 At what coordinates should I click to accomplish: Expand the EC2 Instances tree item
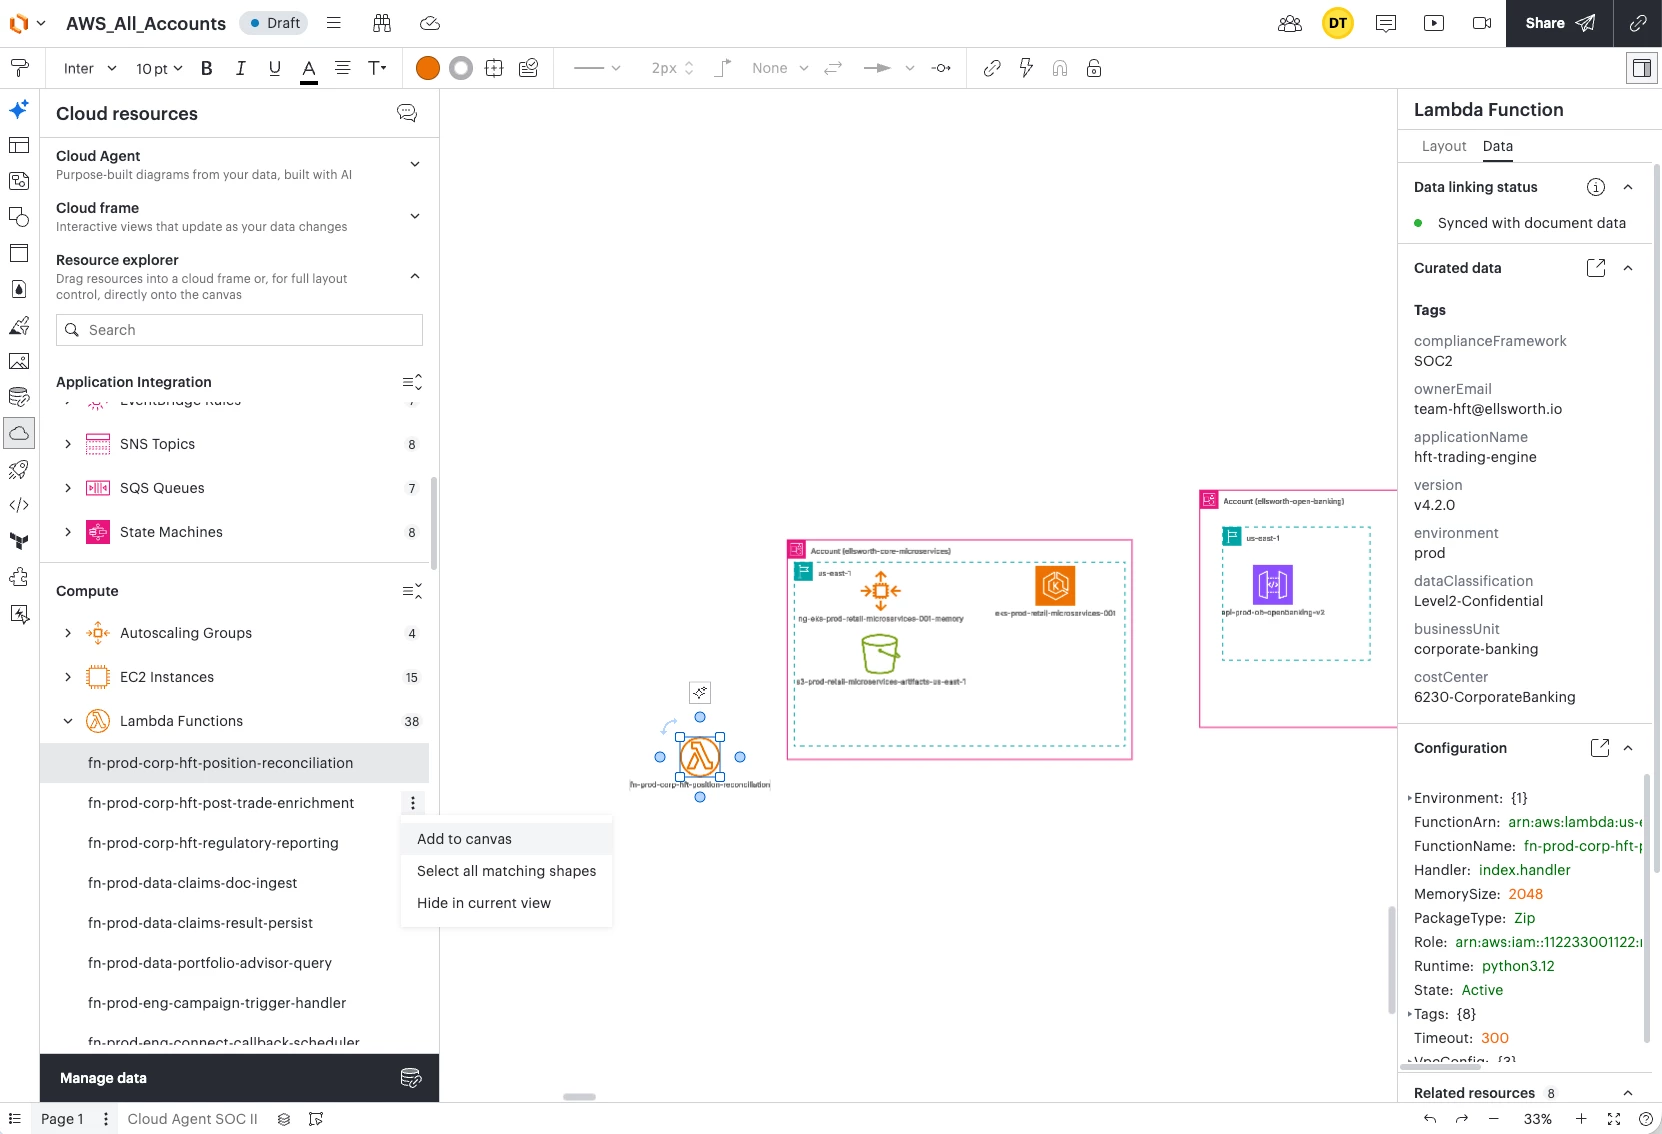(68, 677)
